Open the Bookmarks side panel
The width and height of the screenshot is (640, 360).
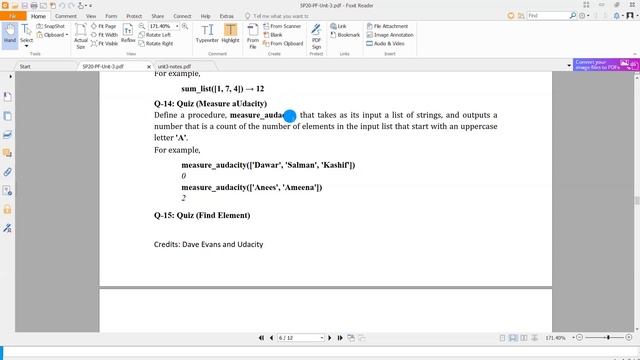[x=7, y=97]
